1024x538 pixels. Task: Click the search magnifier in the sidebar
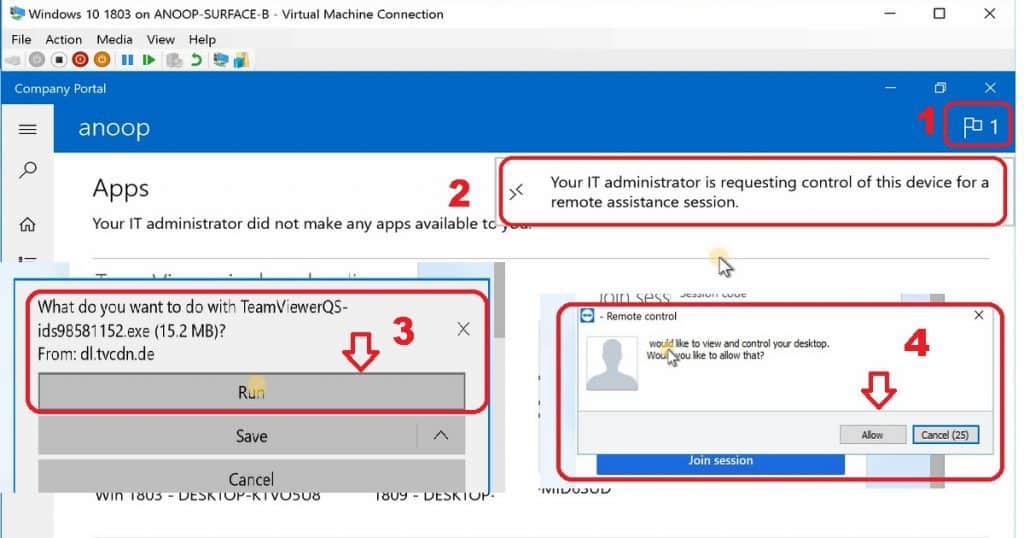click(28, 171)
